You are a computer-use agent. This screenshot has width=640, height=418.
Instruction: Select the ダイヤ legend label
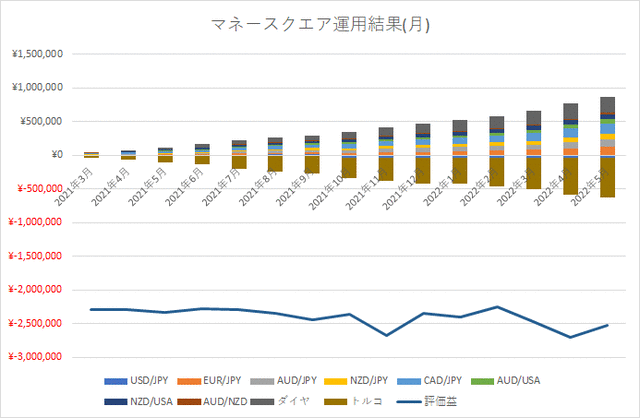click(293, 401)
